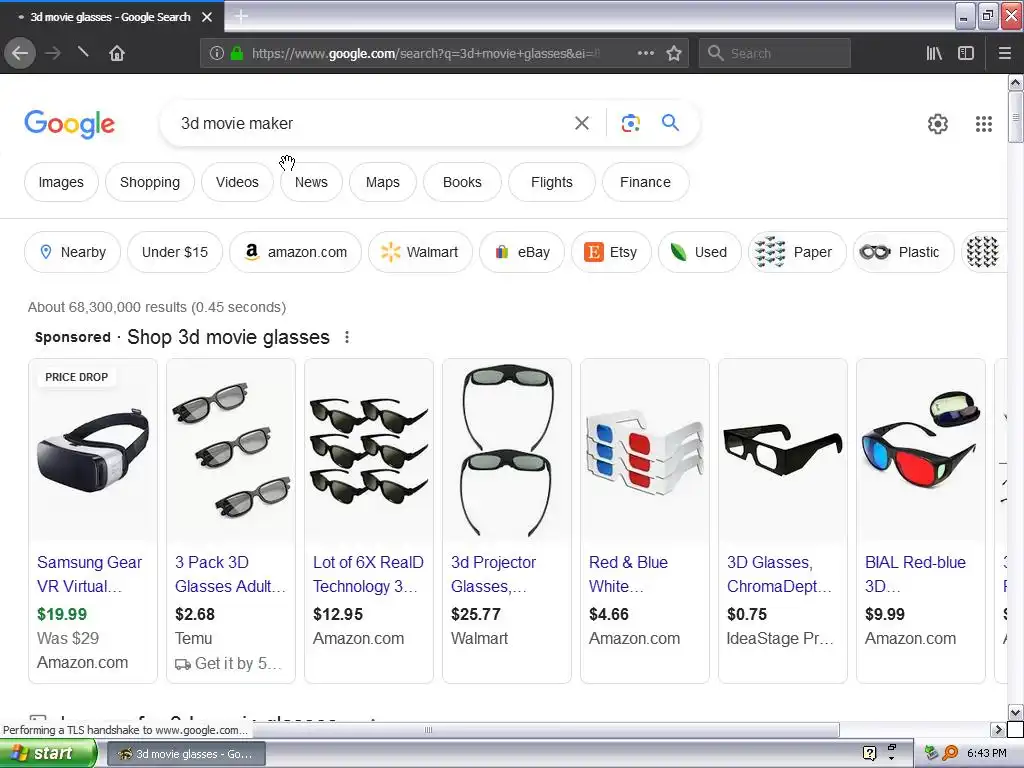The image size is (1024, 768).
Task: Close the 3d movie glasses tab
Action: pyautogui.click(x=207, y=17)
